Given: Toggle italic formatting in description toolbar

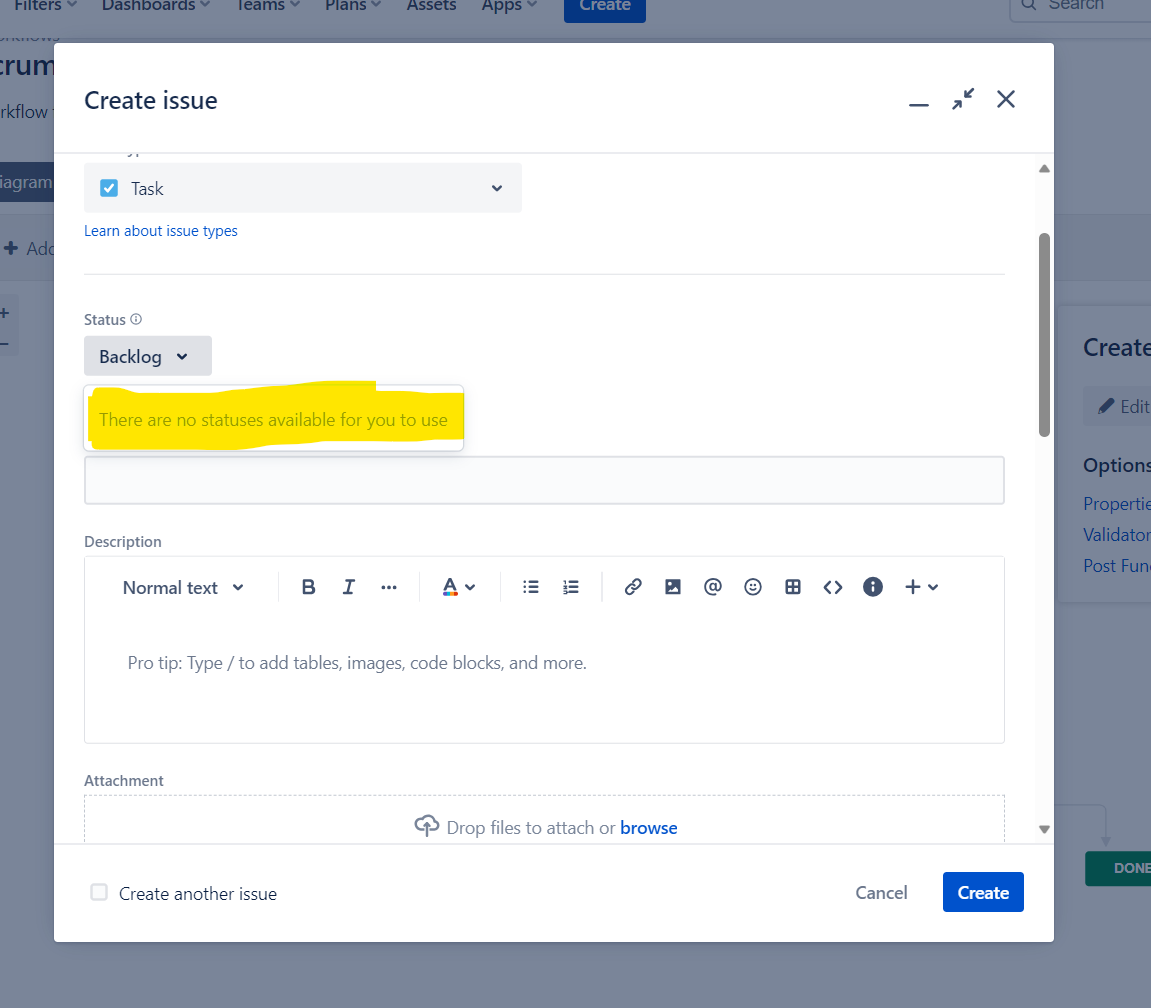Looking at the screenshot, I should (x=349, y=587).
